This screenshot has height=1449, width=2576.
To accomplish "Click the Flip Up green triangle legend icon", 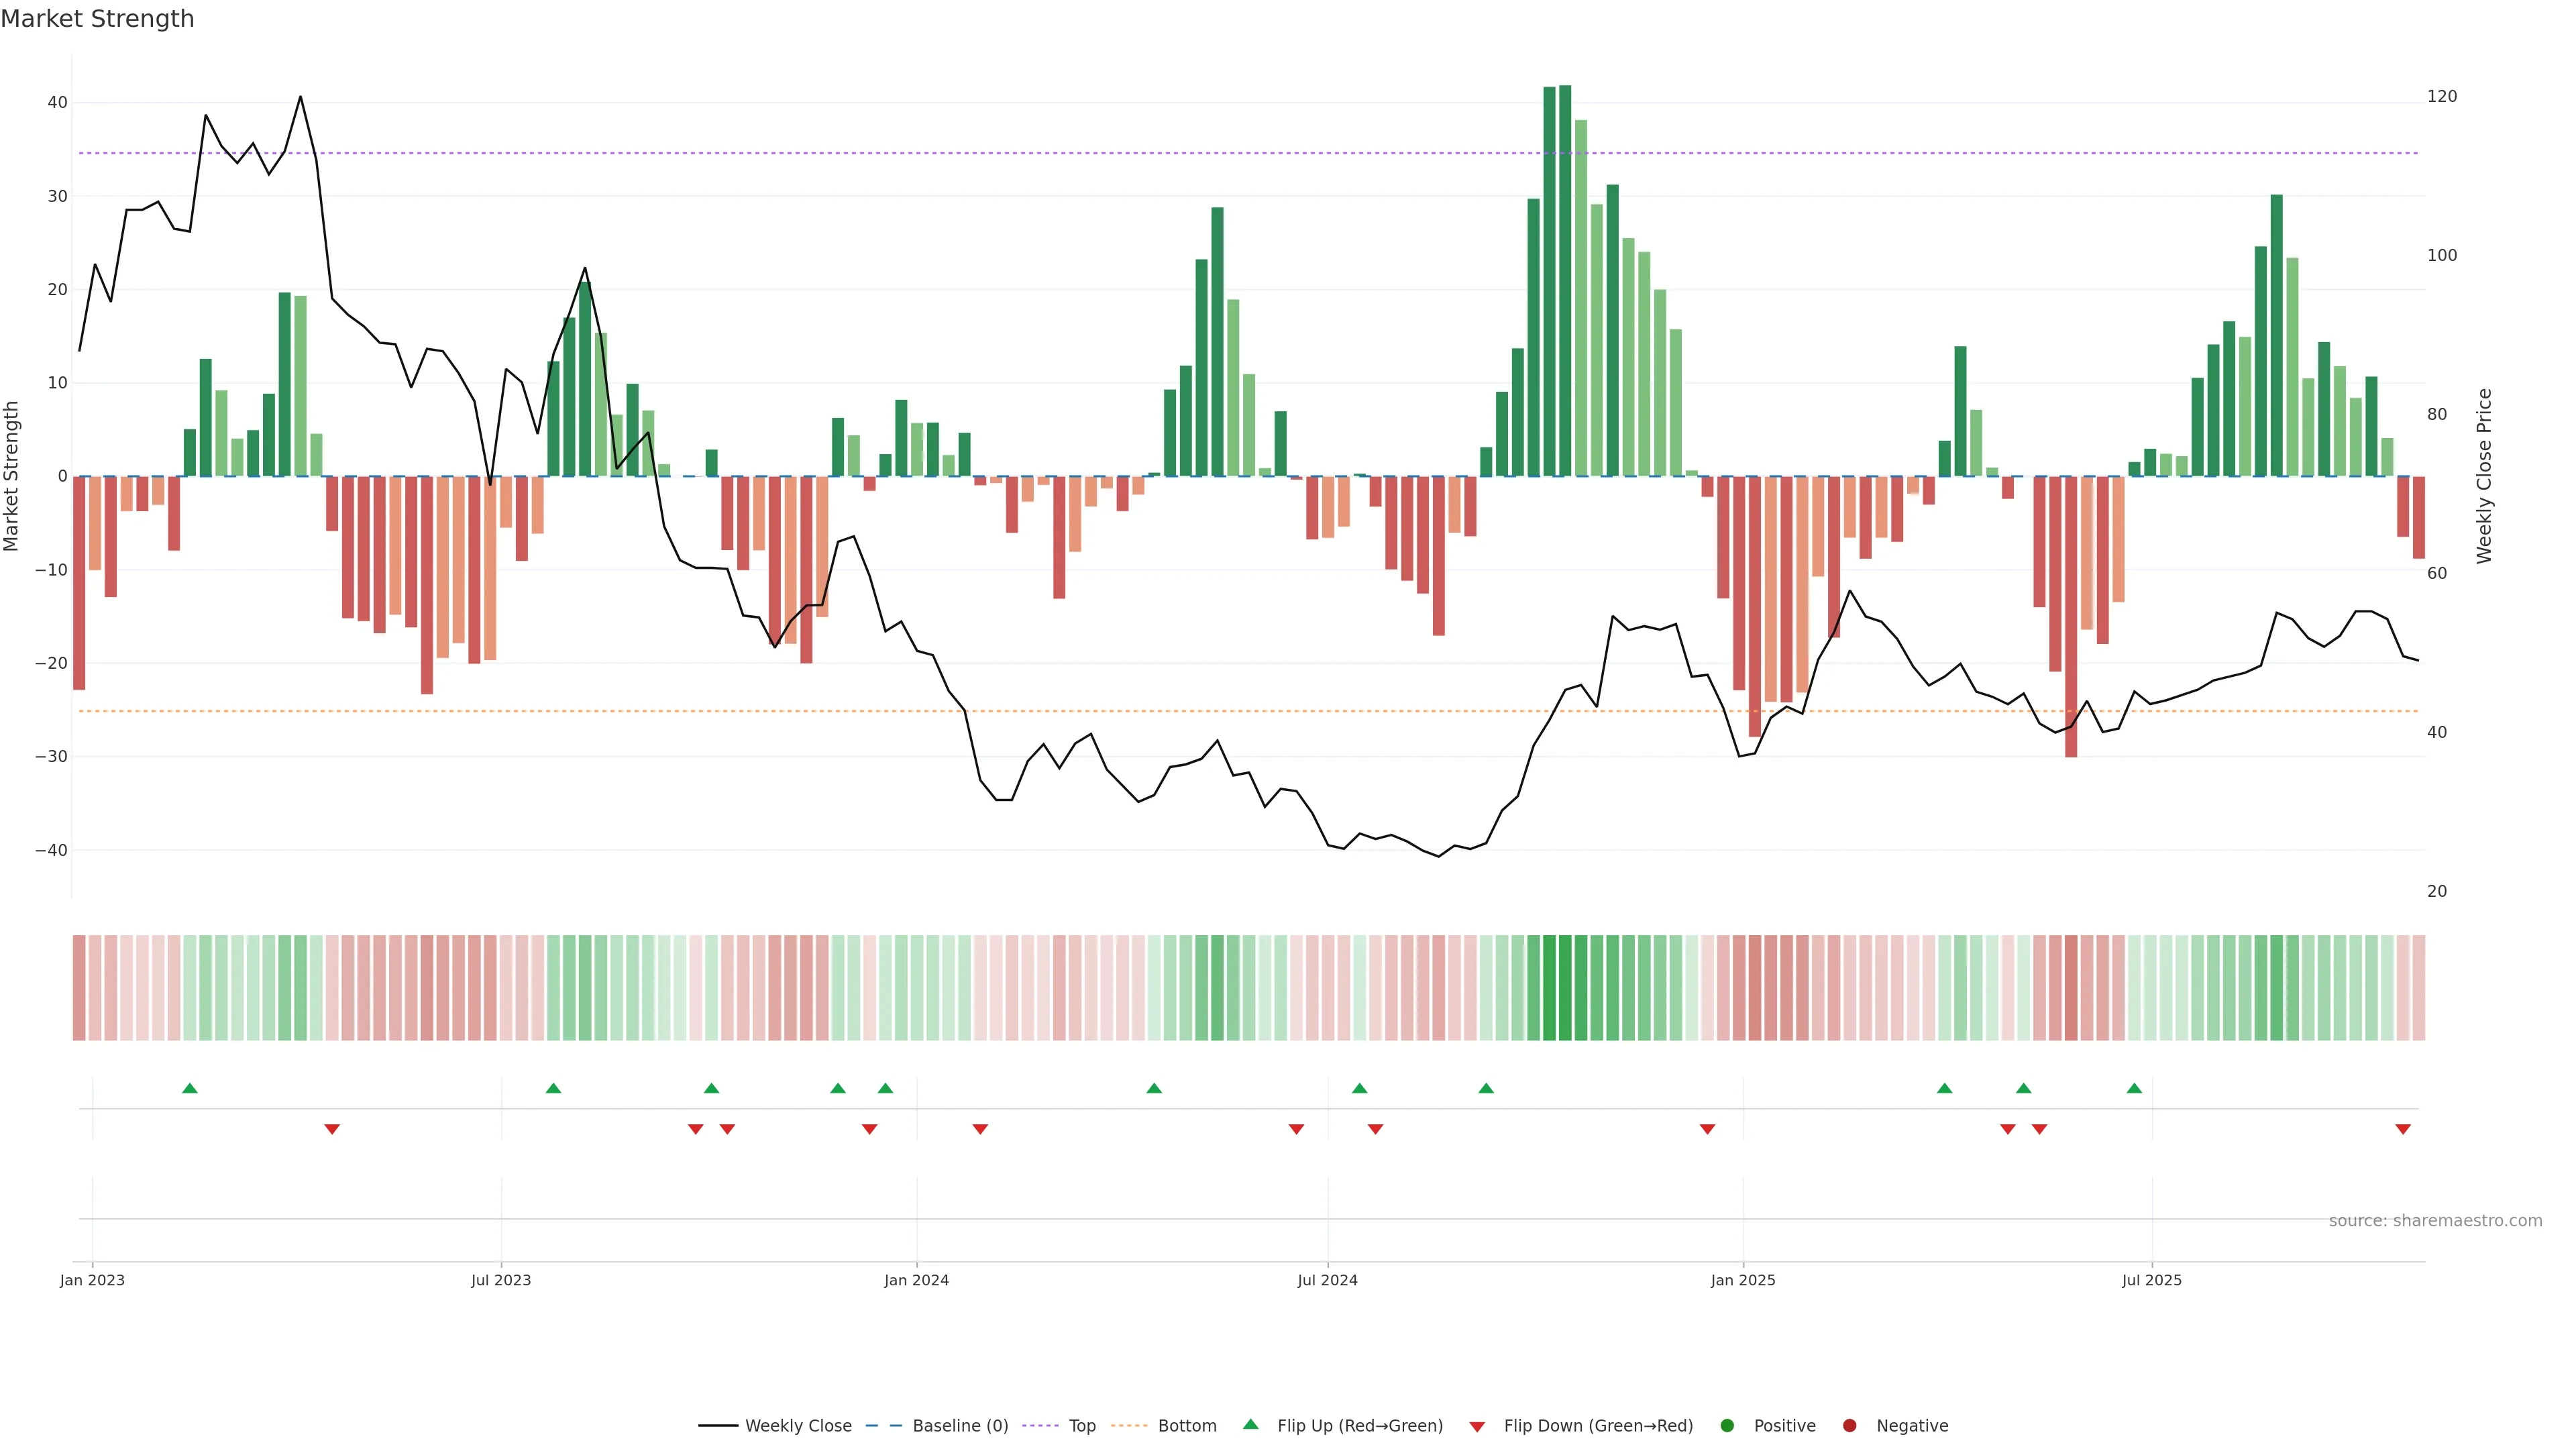I will point(1250,1425).
